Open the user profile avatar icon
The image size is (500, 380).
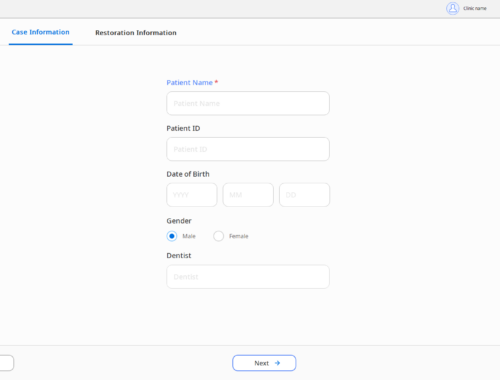point(452,8)
